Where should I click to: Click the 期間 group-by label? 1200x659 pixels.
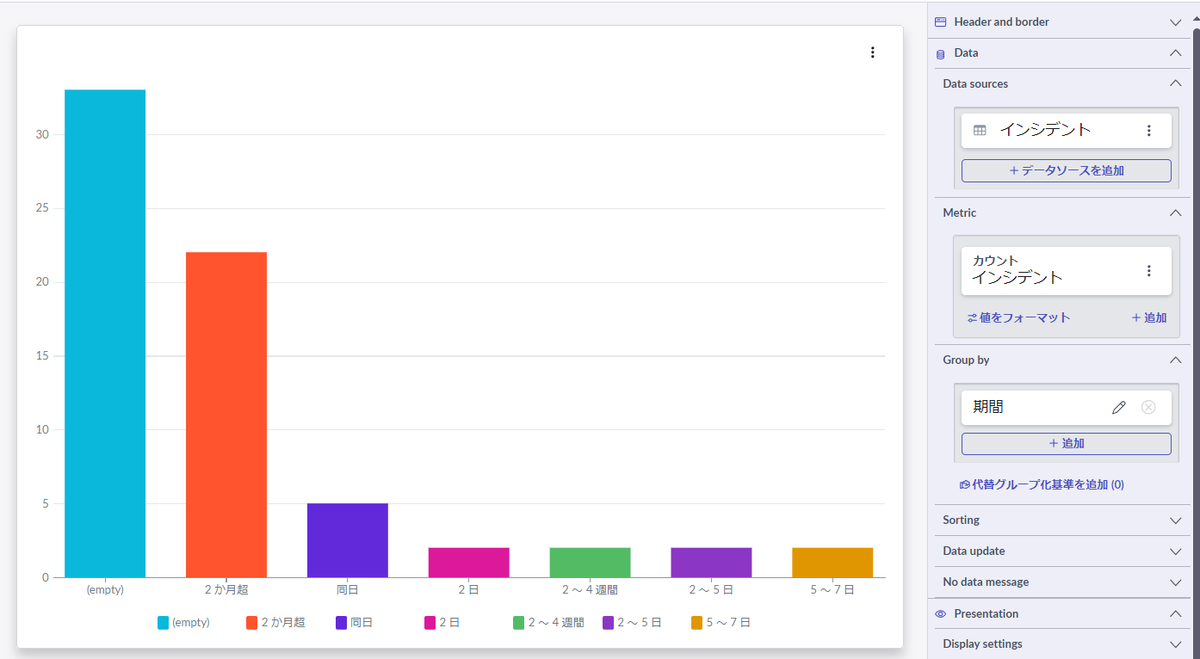988,407
